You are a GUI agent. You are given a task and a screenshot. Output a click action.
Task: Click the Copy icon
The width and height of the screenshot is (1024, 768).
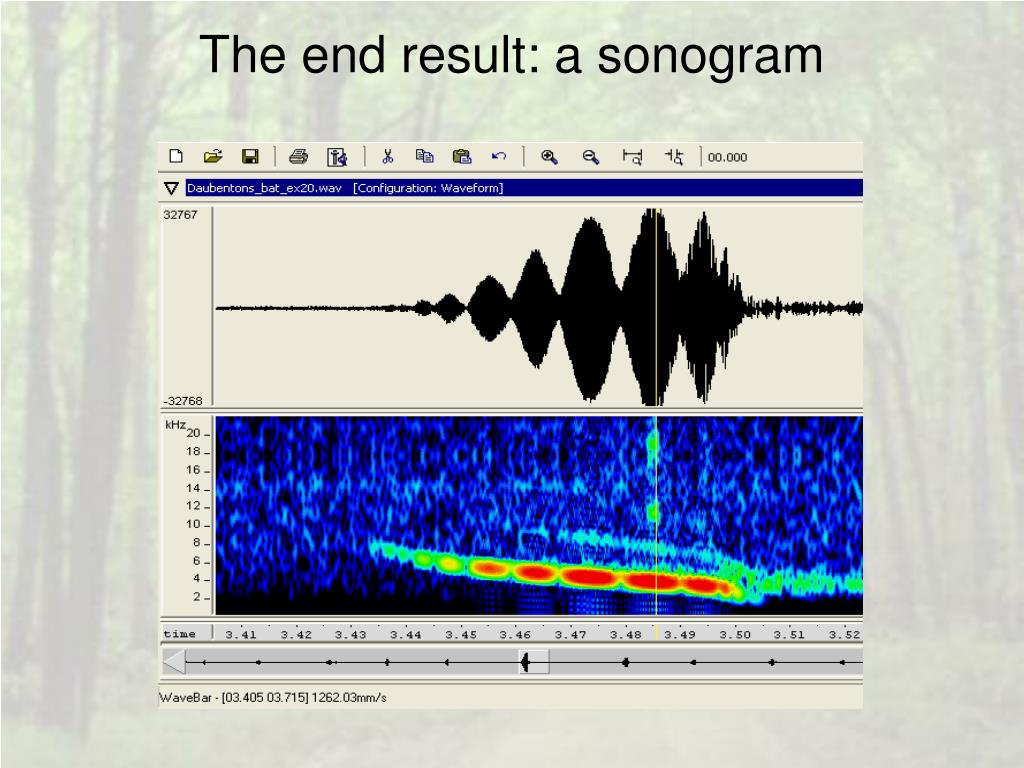click(x=424, y=156)
